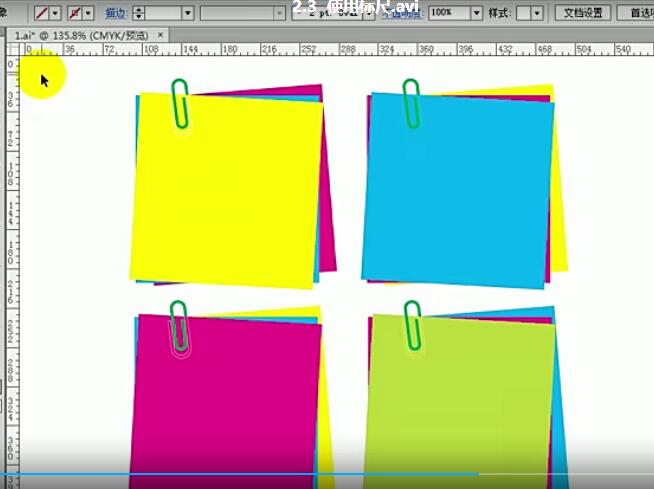Click the 首选项 preferences button

pos(636,13)
